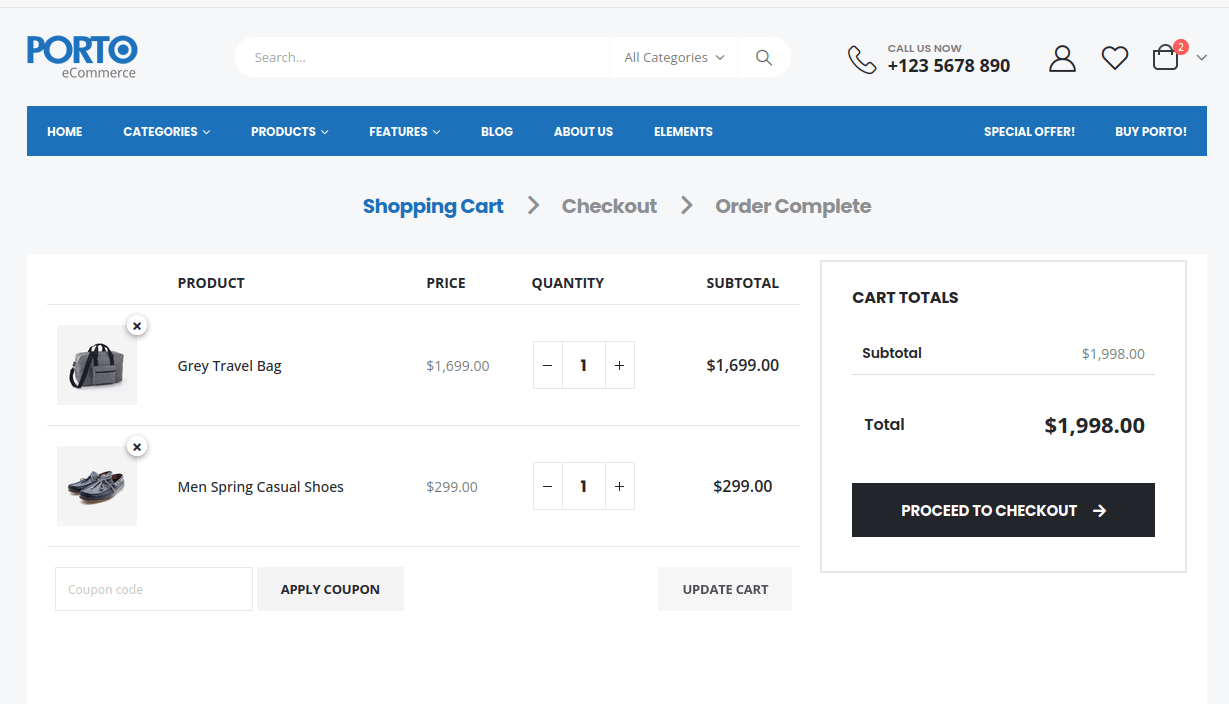
Task: Apply a coupon using Apply Coupon
Action: pyautogui.click(x=330, y=589)
